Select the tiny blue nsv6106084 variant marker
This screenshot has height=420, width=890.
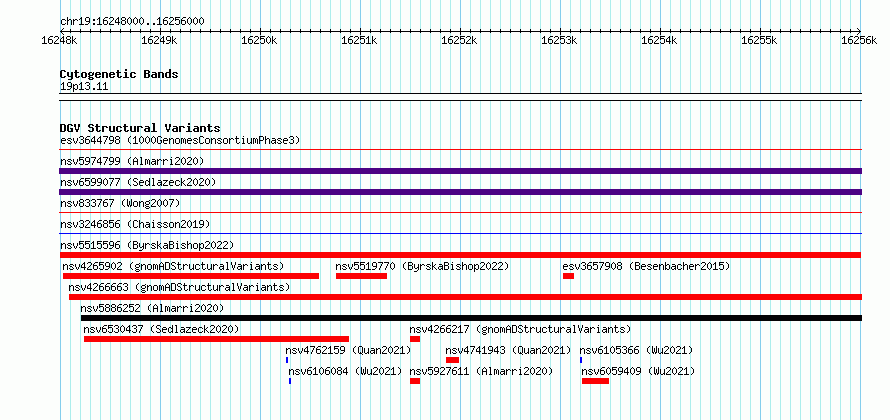(x=290, y=381)
